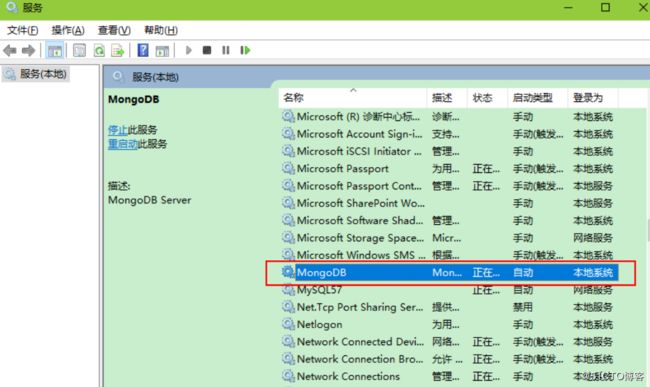Restart service toolbar button
The image size is (650, 387).
tap(245, 50)
